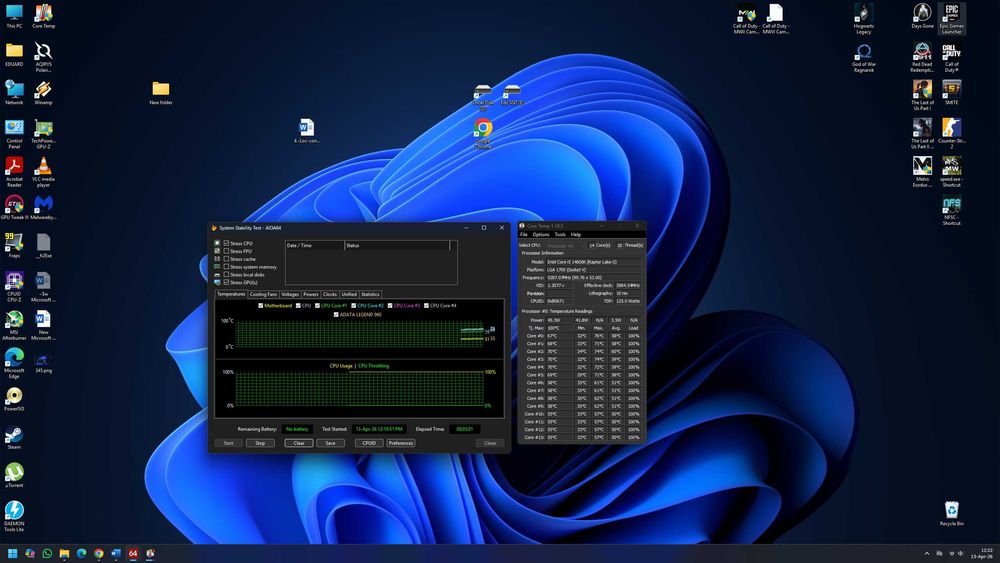The height and width of the screenshot is (563, 1000).
Task: Open the This PC desktop icon
Action: pos(14,17)
